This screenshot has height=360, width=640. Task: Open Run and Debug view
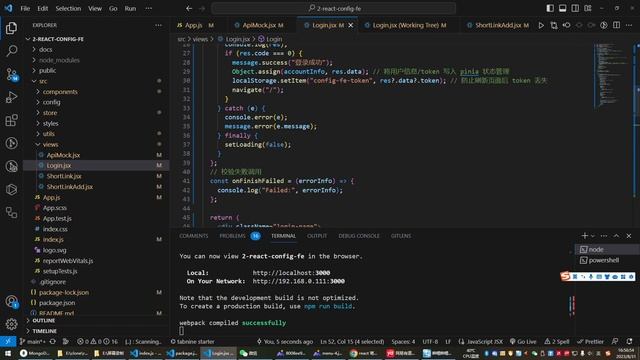point(11,97)
